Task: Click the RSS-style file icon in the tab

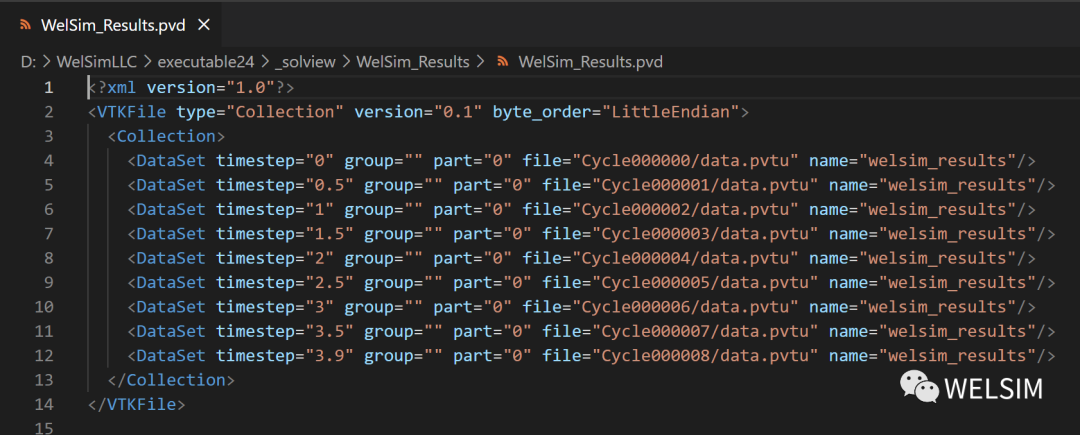Action: tap(25, 25)
